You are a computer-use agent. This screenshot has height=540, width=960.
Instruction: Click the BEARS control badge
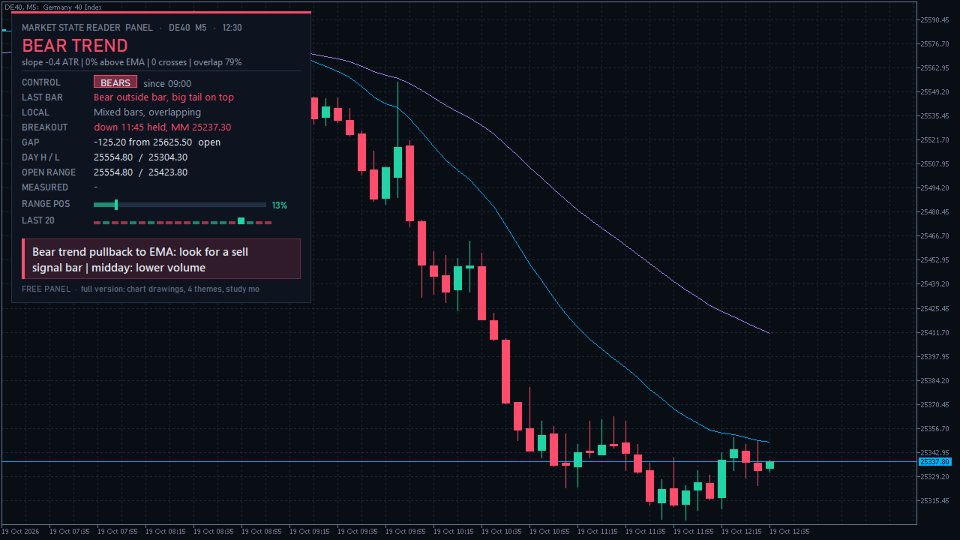pos(115,82)
